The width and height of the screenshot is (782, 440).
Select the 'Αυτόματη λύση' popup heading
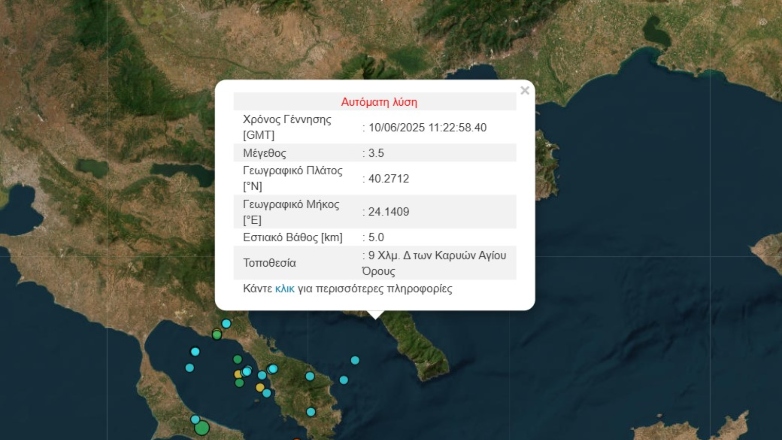379,102
